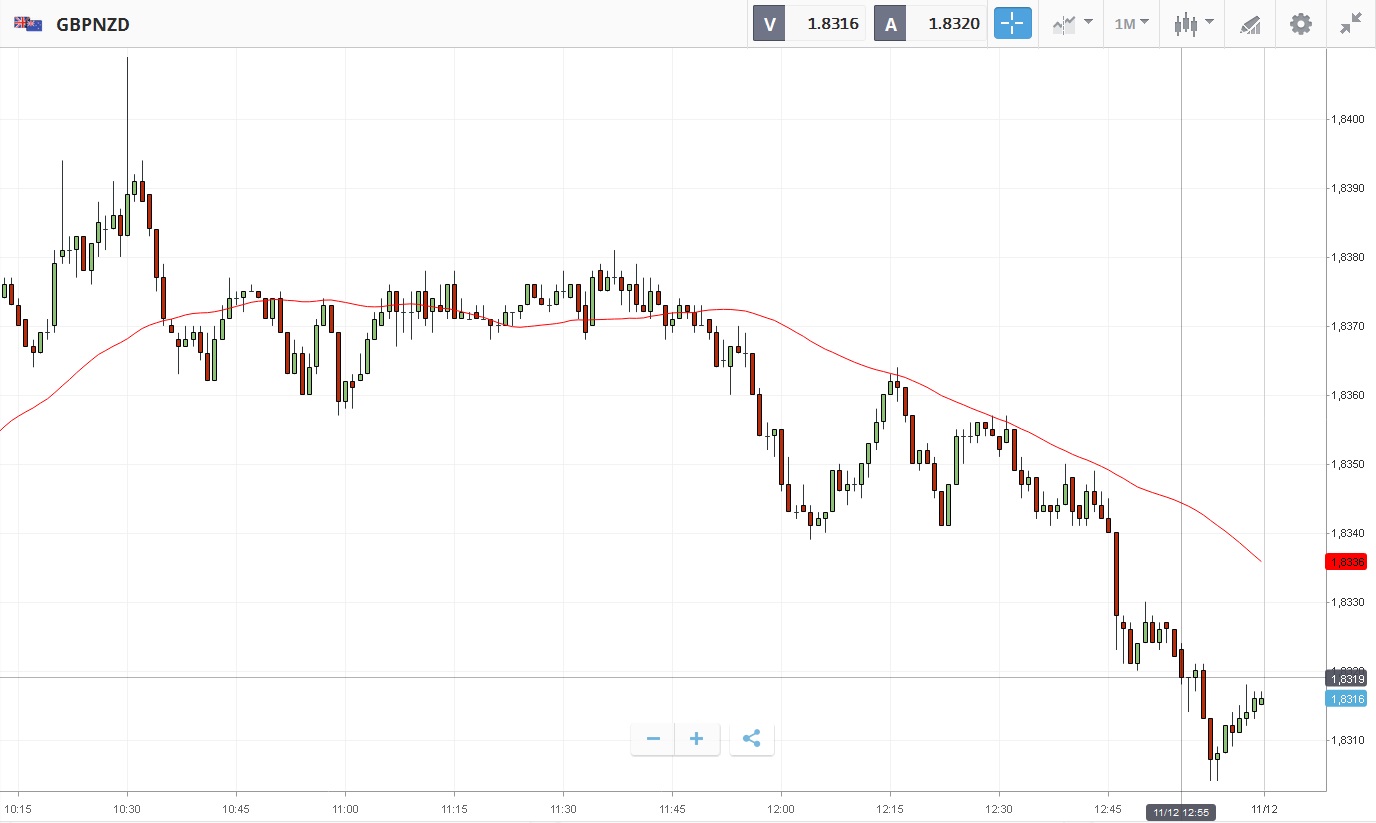
Task: Click the GBPNZD flag icon
Action: coord(28,24)
